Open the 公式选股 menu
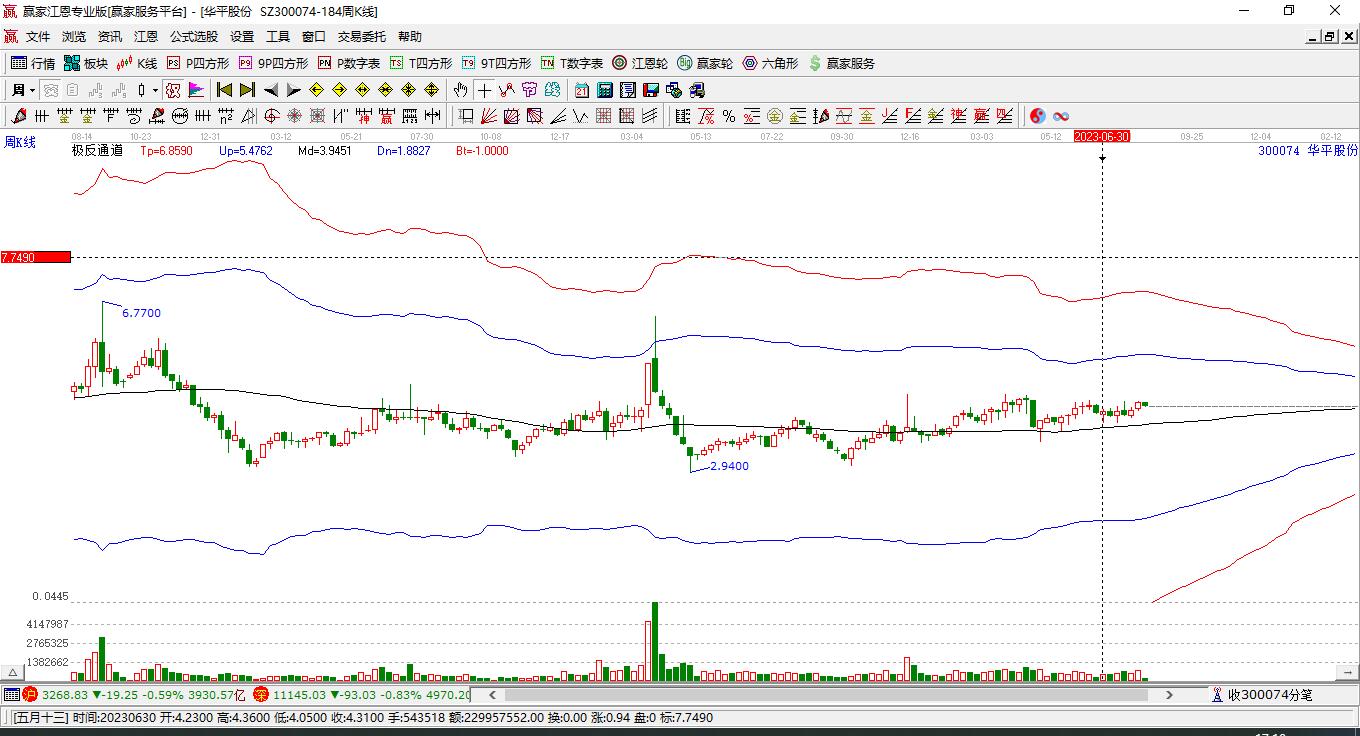Screen dimensions: 1360x736 pyautogui.click(x=193, y=36)
